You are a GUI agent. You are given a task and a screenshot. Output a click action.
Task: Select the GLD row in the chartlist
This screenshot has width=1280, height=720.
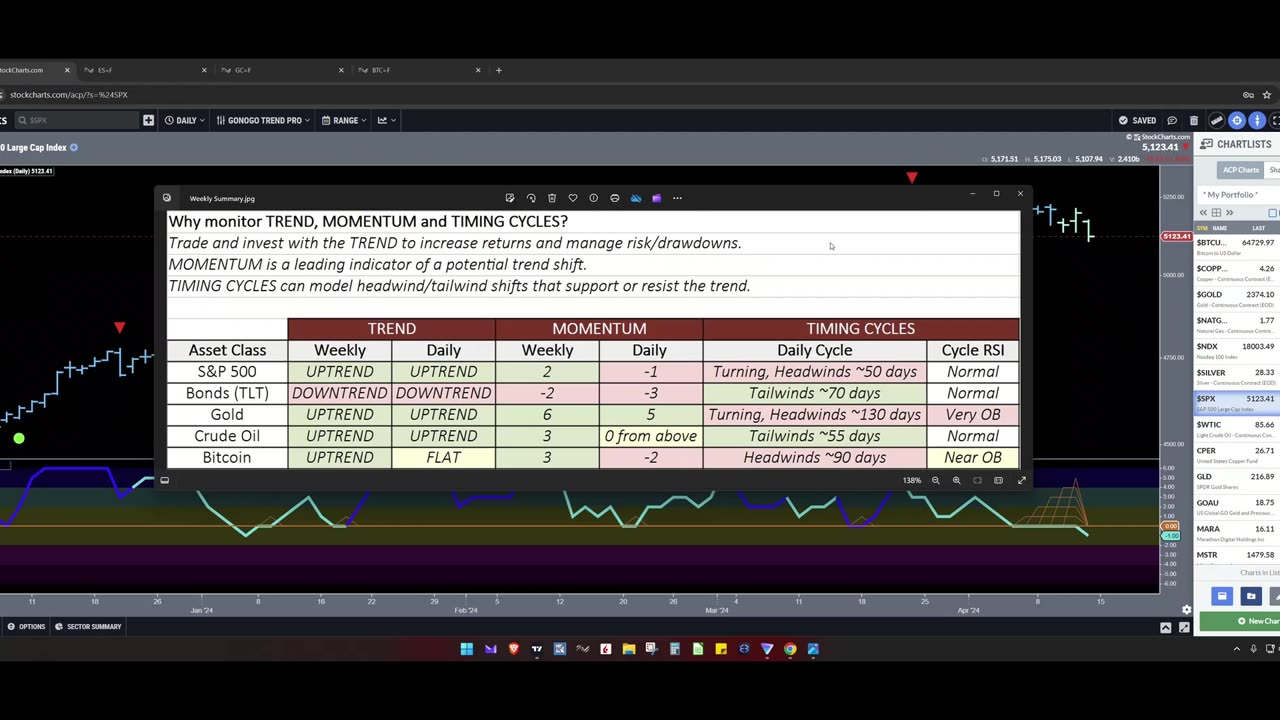1237,480
